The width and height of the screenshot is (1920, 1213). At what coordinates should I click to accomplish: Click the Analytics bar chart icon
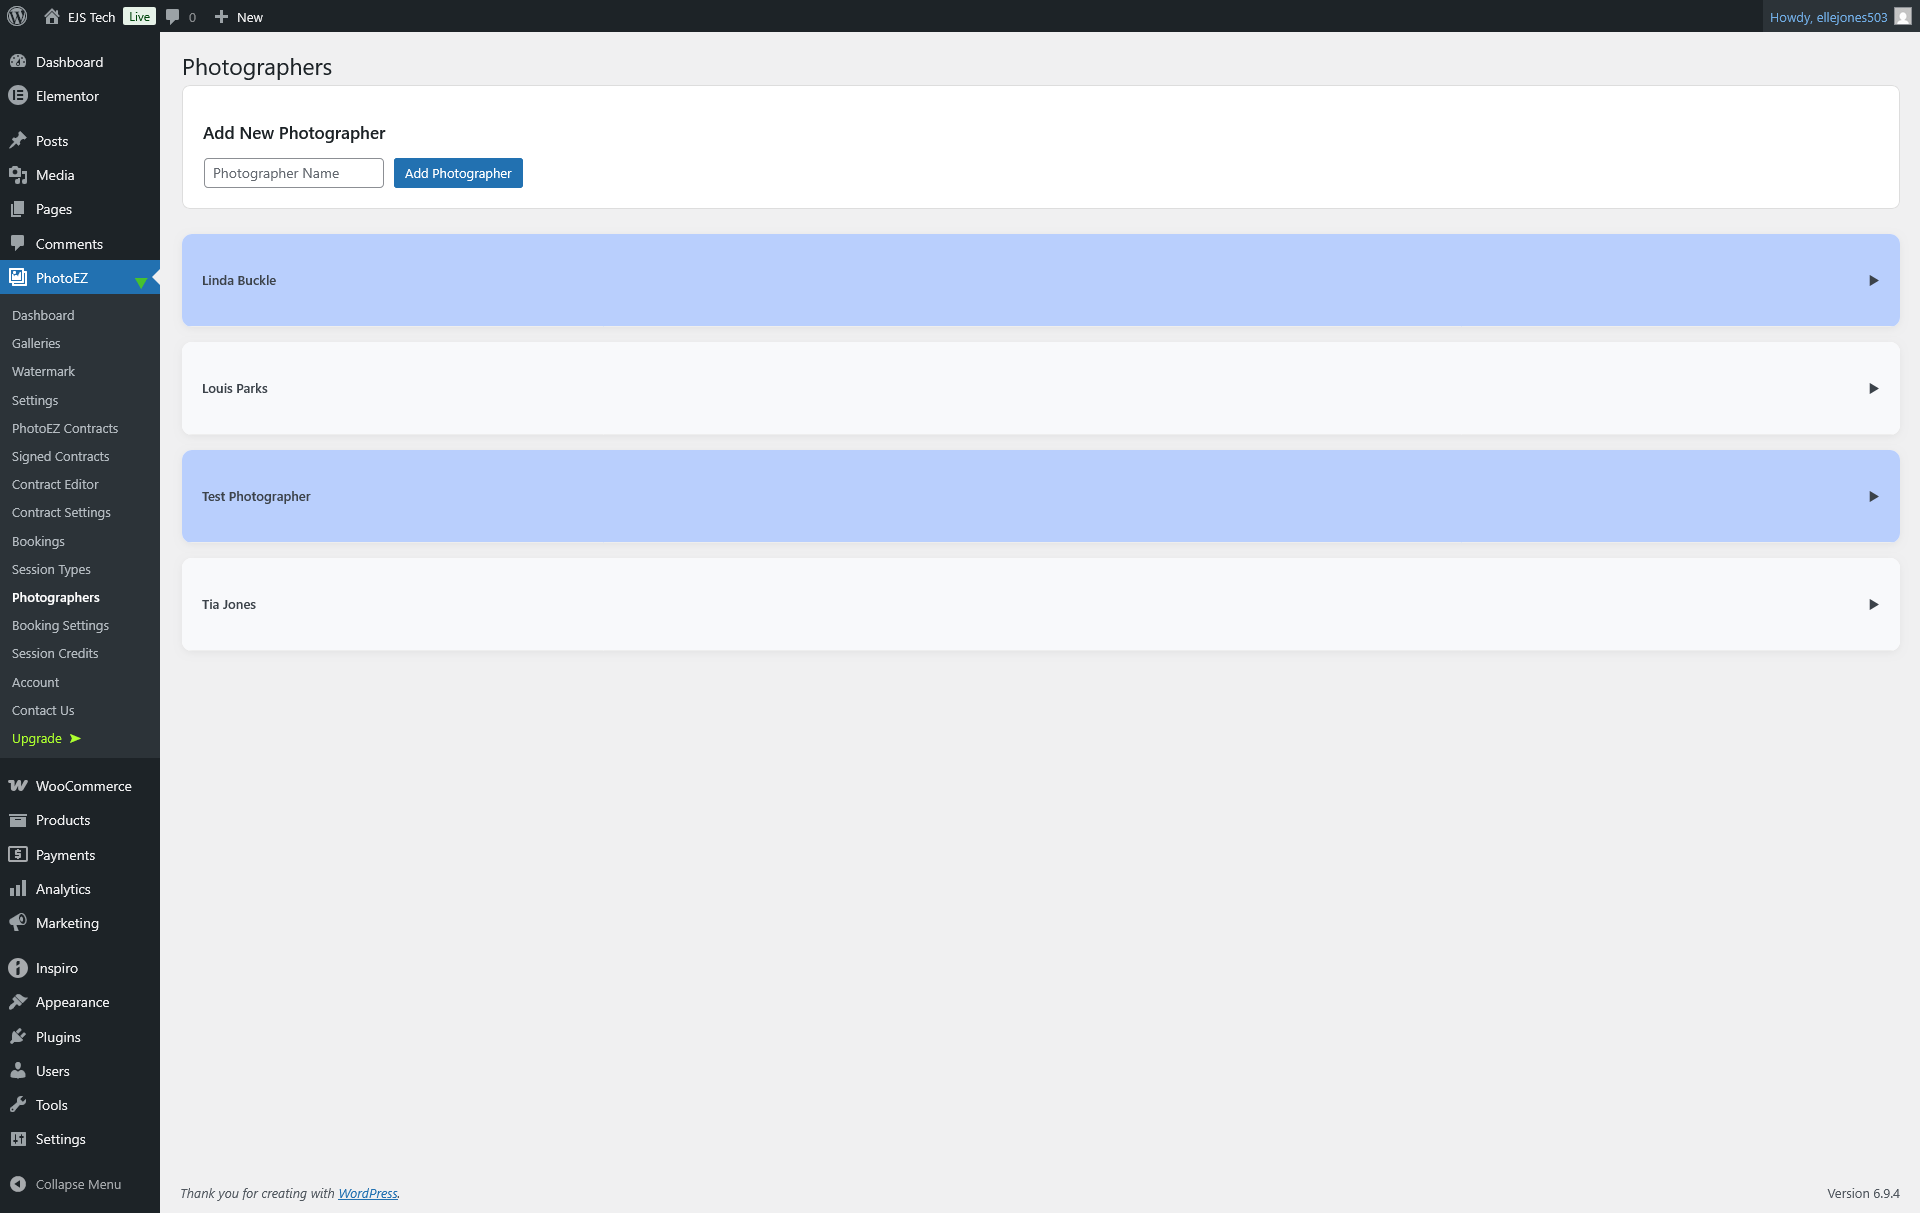18,889
